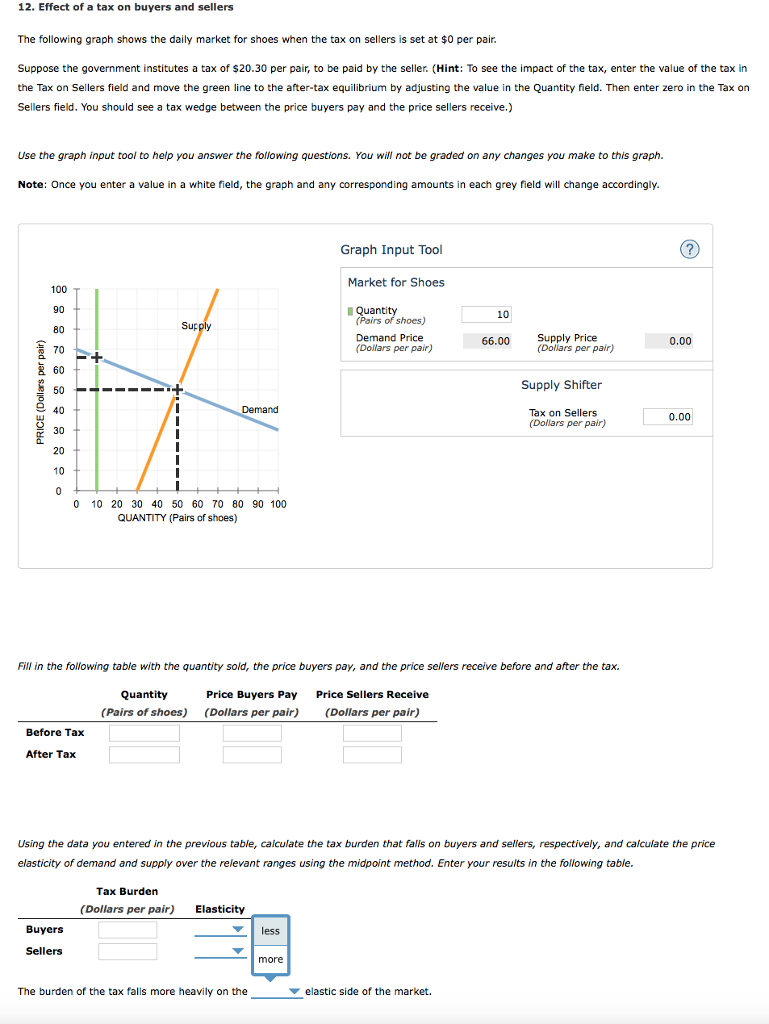Click the Sellers Tax Burden field
The image size is (769, 1024).
click(x=127, y=951)
